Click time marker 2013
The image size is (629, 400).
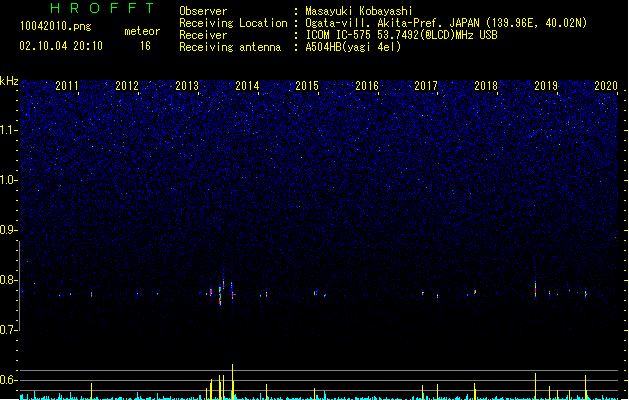187,86
